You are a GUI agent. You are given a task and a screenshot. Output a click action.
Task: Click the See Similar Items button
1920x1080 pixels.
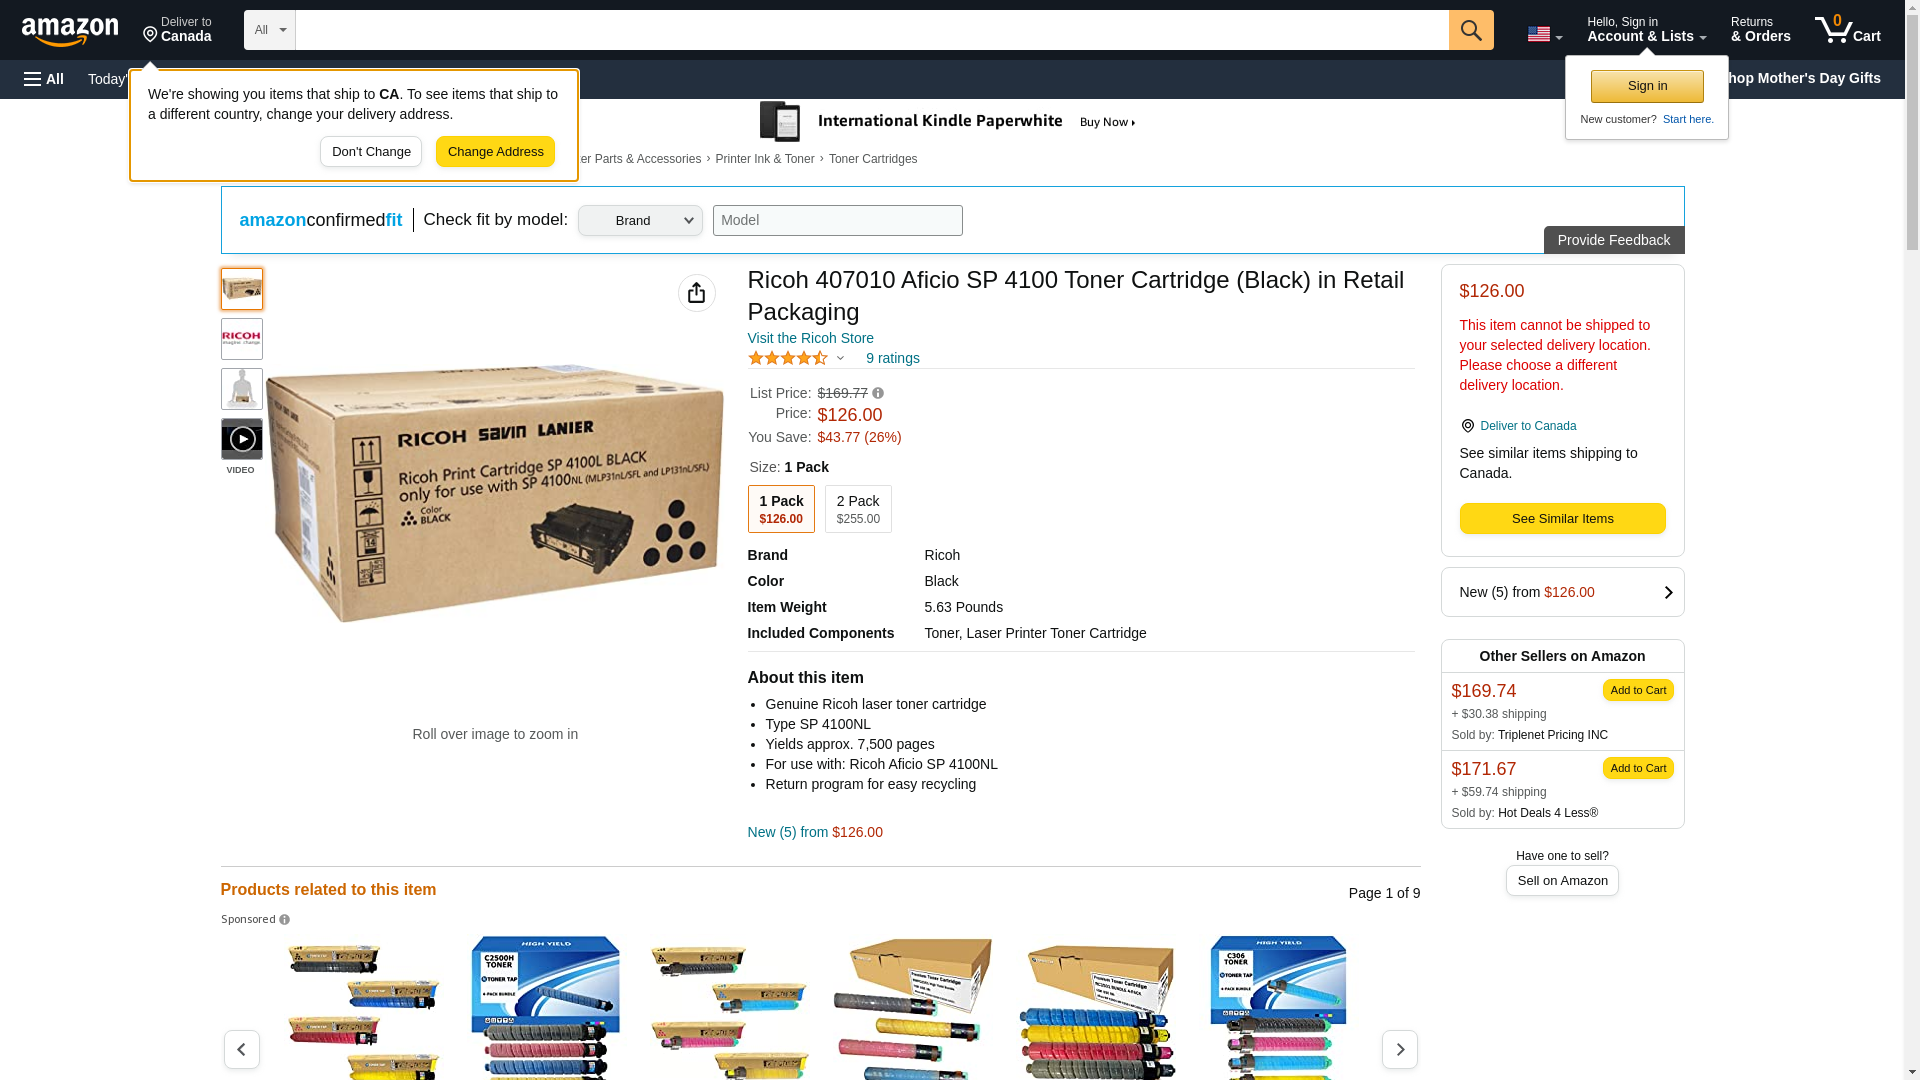coord(1562,518)
